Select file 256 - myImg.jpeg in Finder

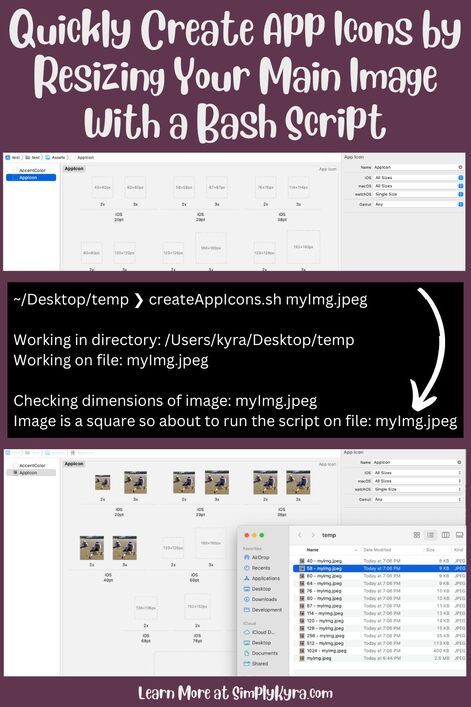point(379,636)
